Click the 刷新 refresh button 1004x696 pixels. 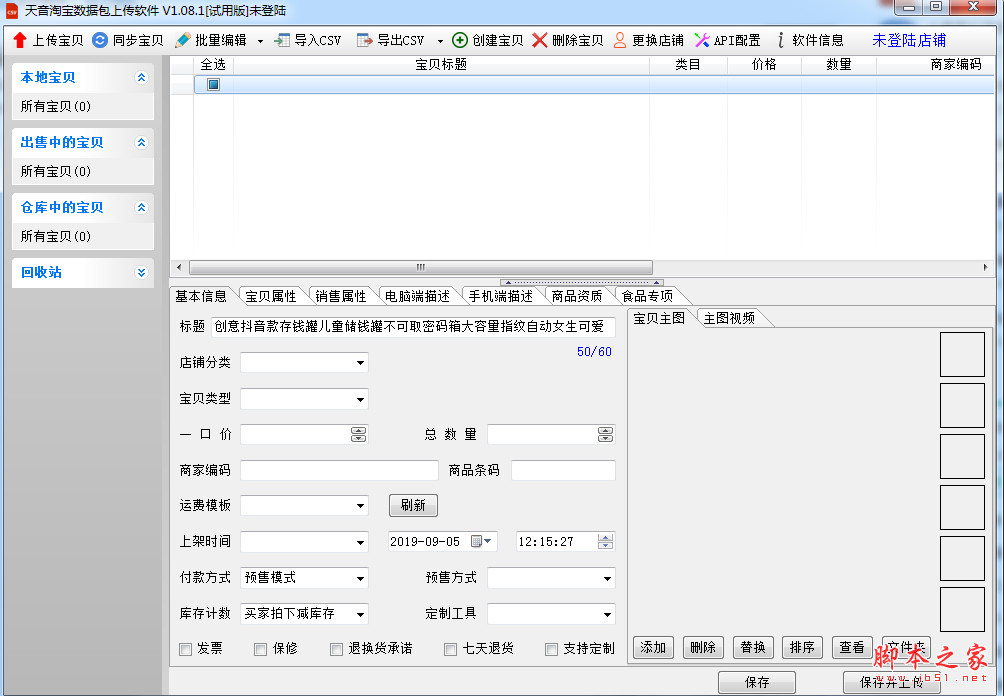(413, 505)
